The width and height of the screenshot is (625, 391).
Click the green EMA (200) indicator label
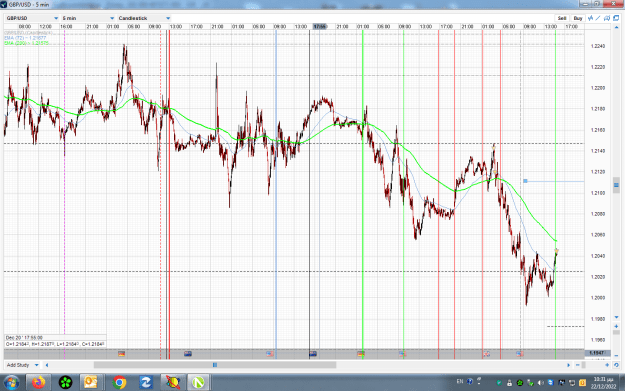(x=27, y=43)
